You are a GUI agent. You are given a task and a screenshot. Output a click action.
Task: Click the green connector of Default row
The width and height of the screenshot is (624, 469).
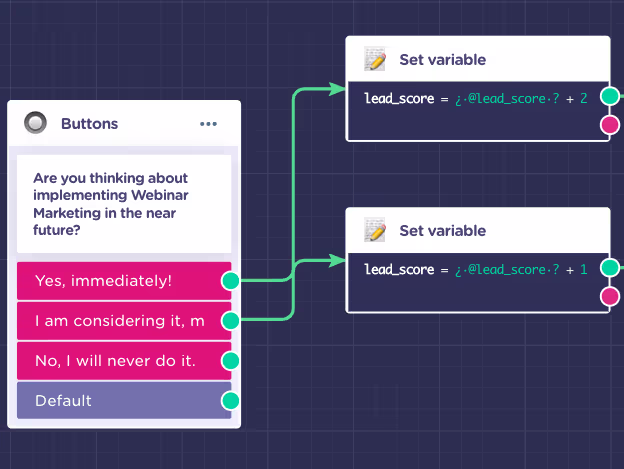tap(230, 401)
